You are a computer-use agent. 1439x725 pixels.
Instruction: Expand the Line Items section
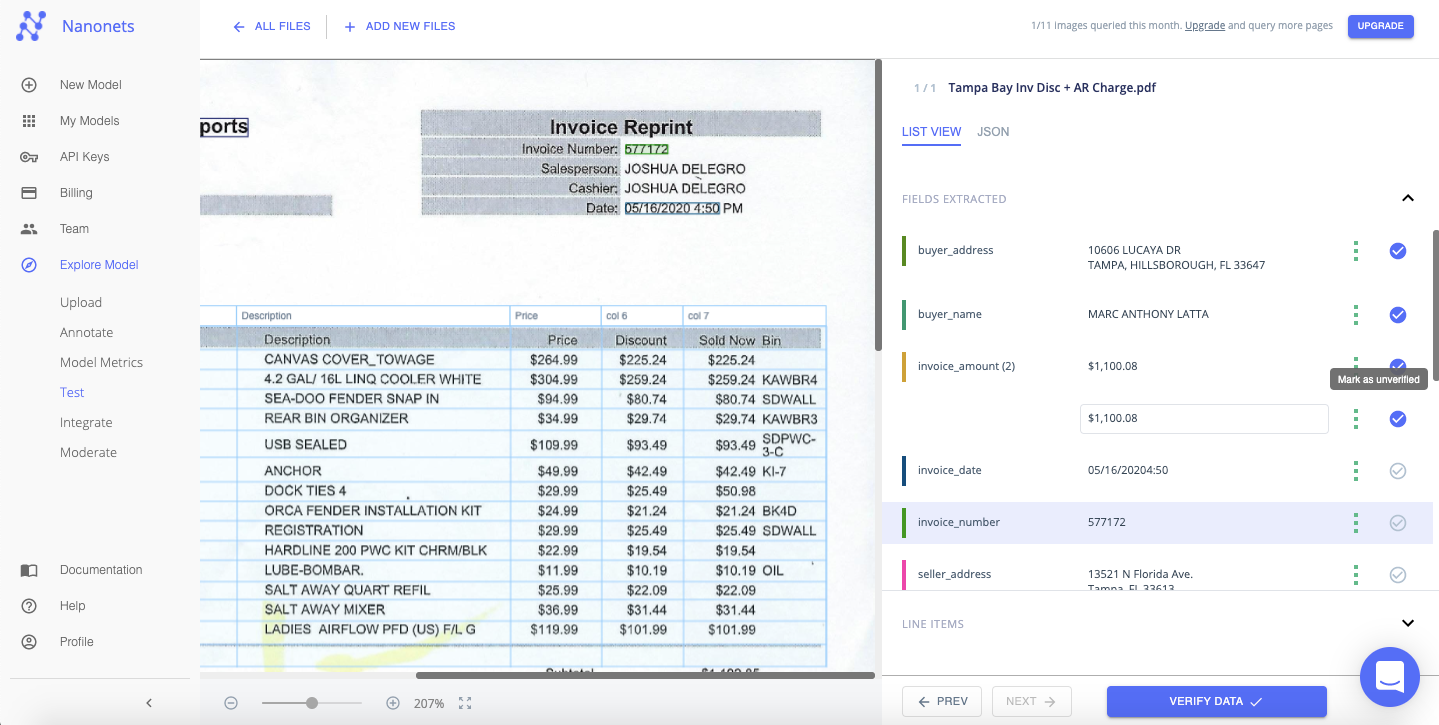click(x=1407, y=624)
